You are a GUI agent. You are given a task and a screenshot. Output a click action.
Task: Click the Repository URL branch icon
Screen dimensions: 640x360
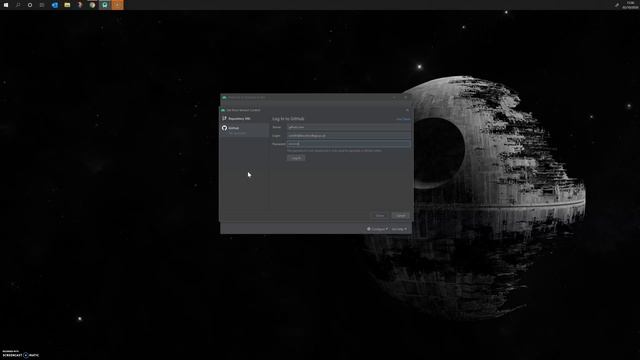224,118
